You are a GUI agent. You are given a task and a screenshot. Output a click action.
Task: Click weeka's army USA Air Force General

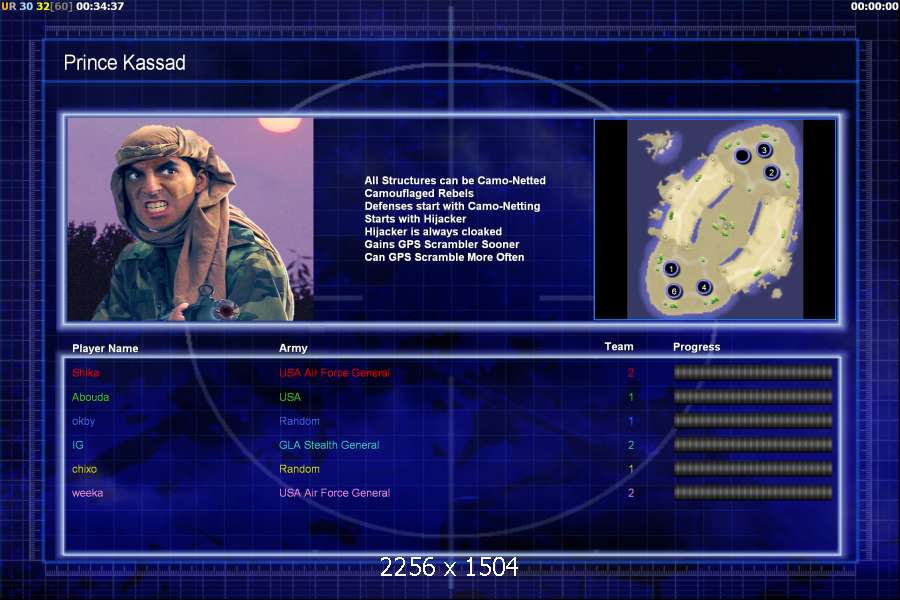tap(335, 493)
